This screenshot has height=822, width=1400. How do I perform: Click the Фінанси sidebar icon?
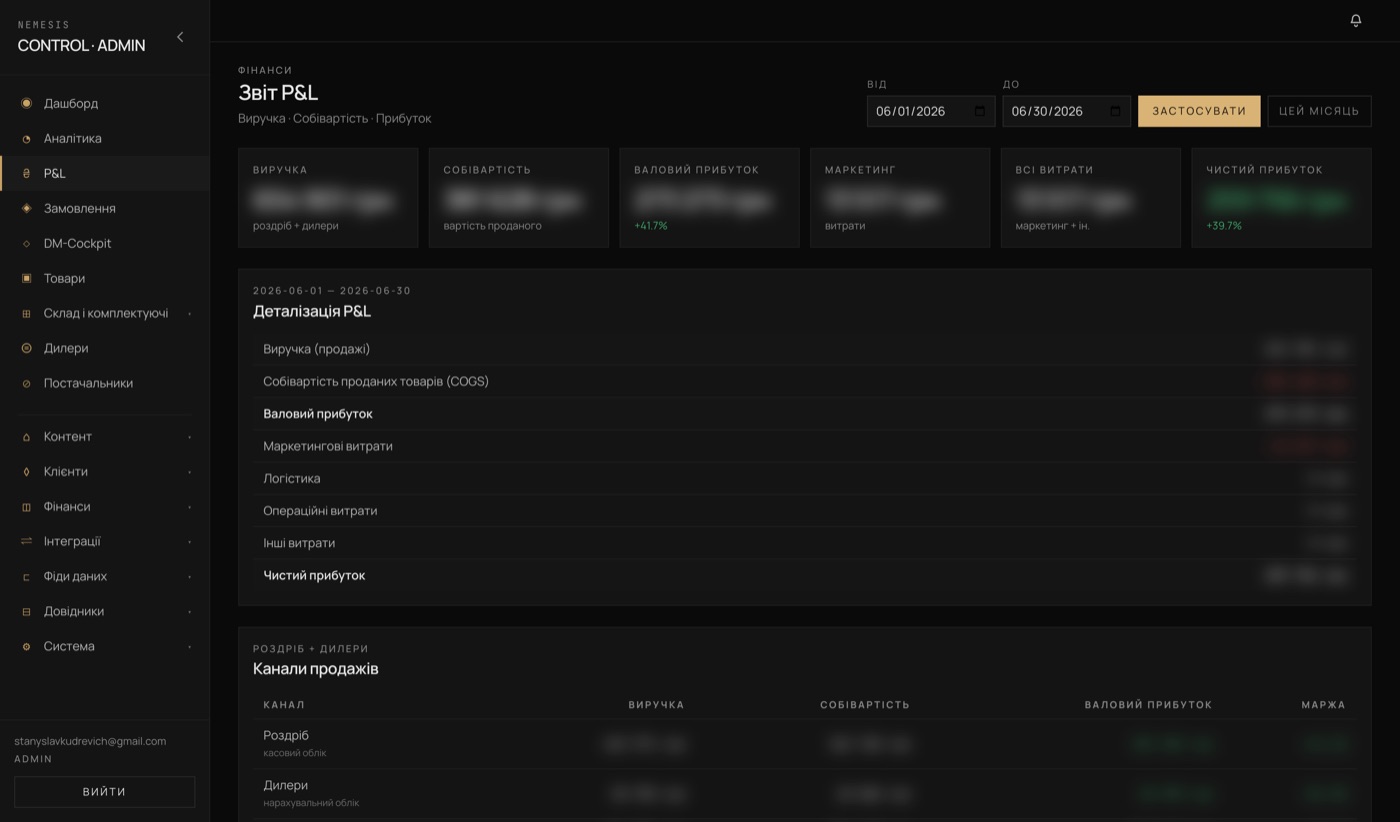click(x=27, y=507)
